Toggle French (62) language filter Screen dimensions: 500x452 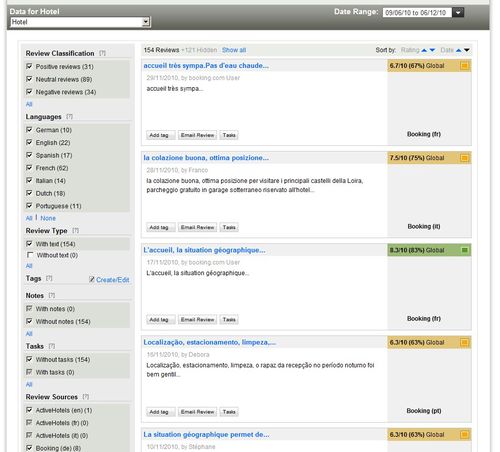(x=29, y=168)
